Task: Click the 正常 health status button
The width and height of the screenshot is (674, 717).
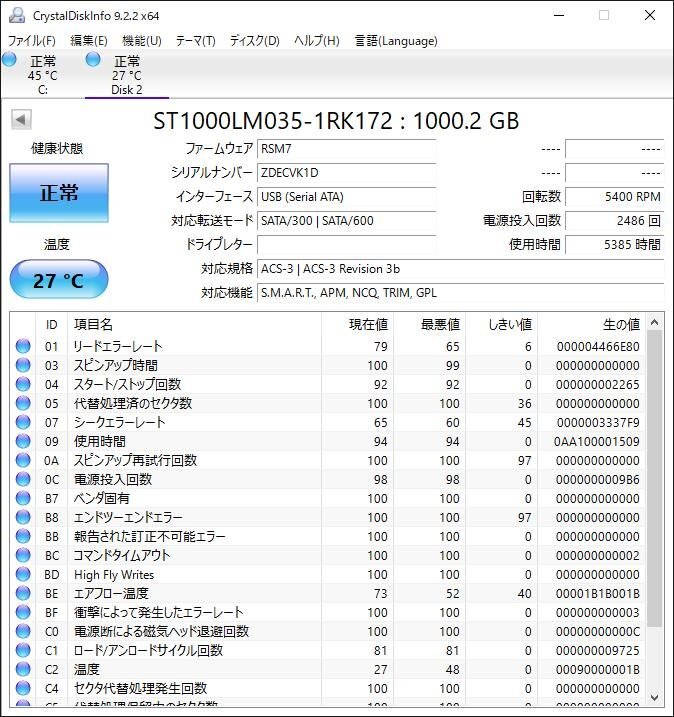Action: point(59,193)
